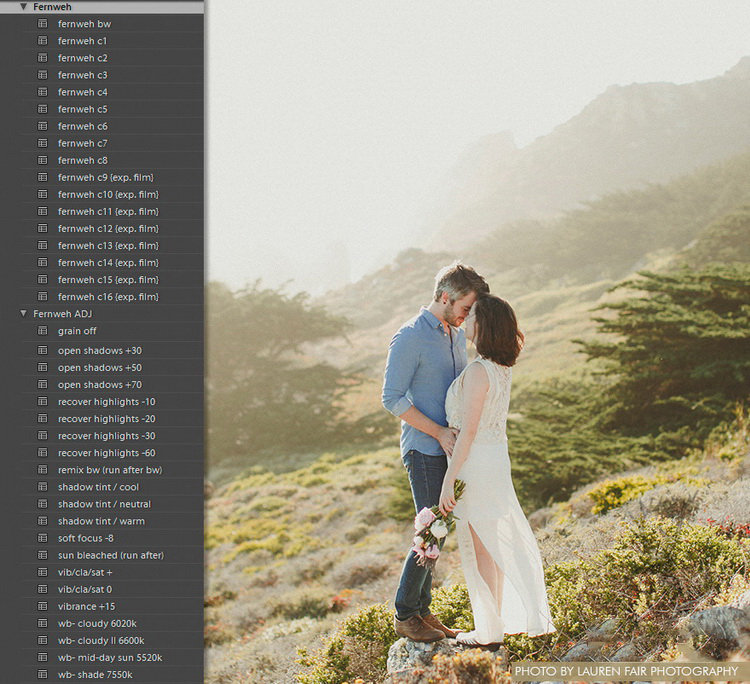Viewport: 750px width, 684px height.
Task: Apply open shadows +70 adjustment
Action: (100, 385)
